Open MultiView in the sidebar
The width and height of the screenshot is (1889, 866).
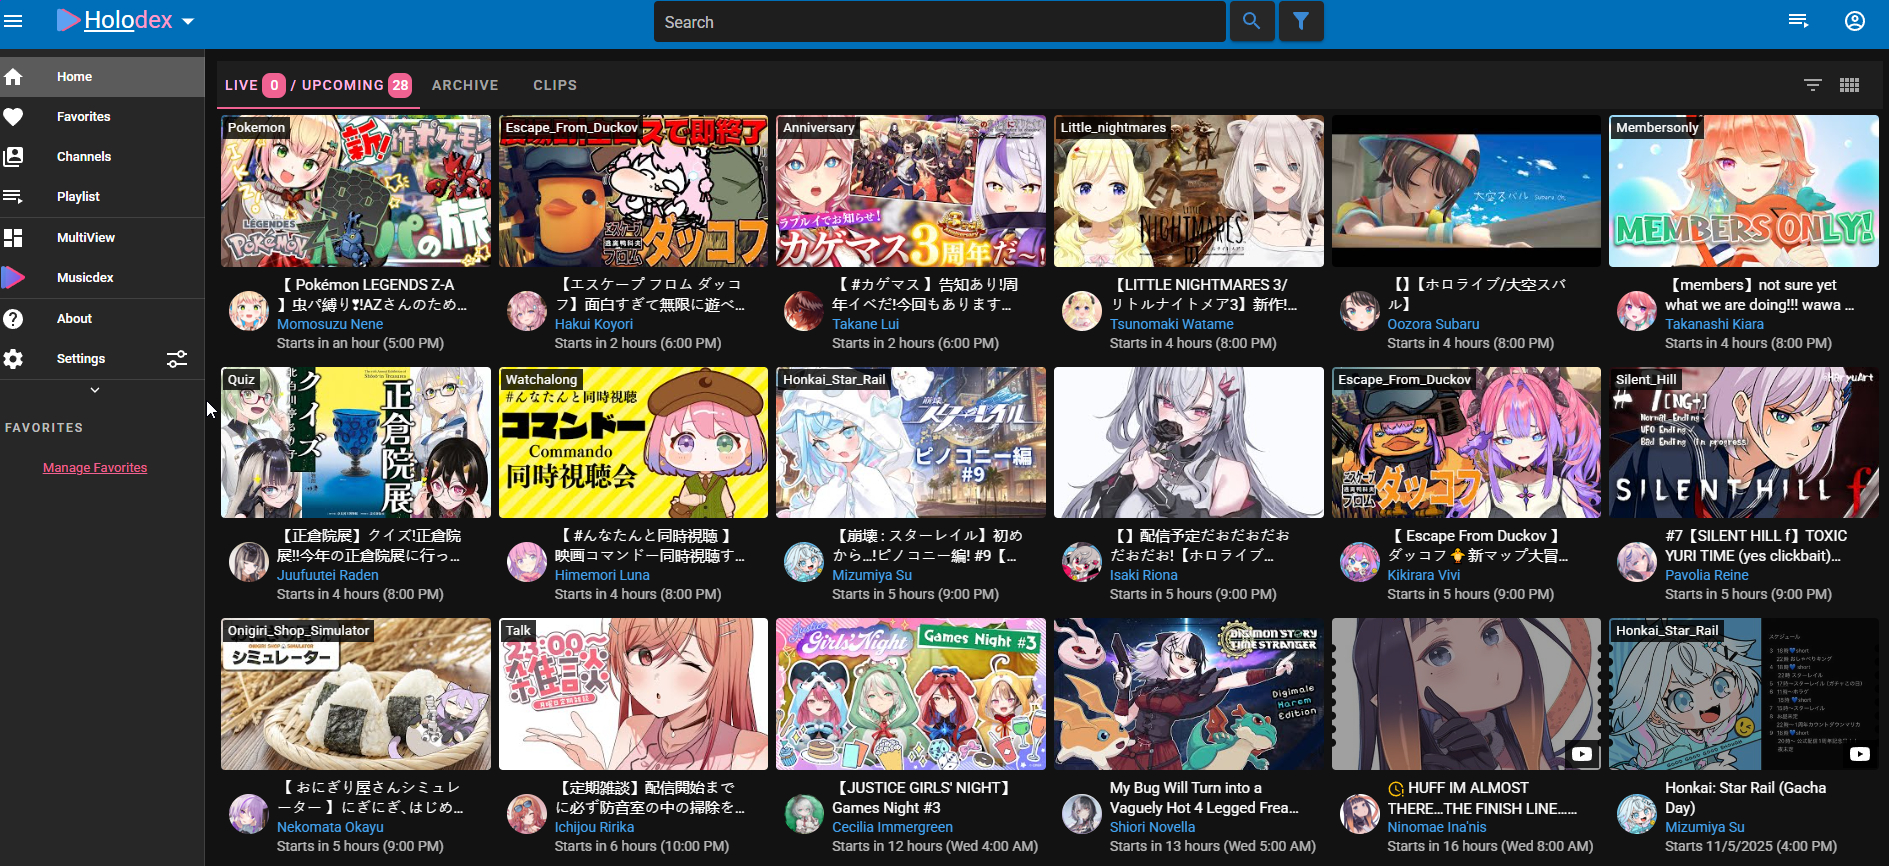(102, 238)
